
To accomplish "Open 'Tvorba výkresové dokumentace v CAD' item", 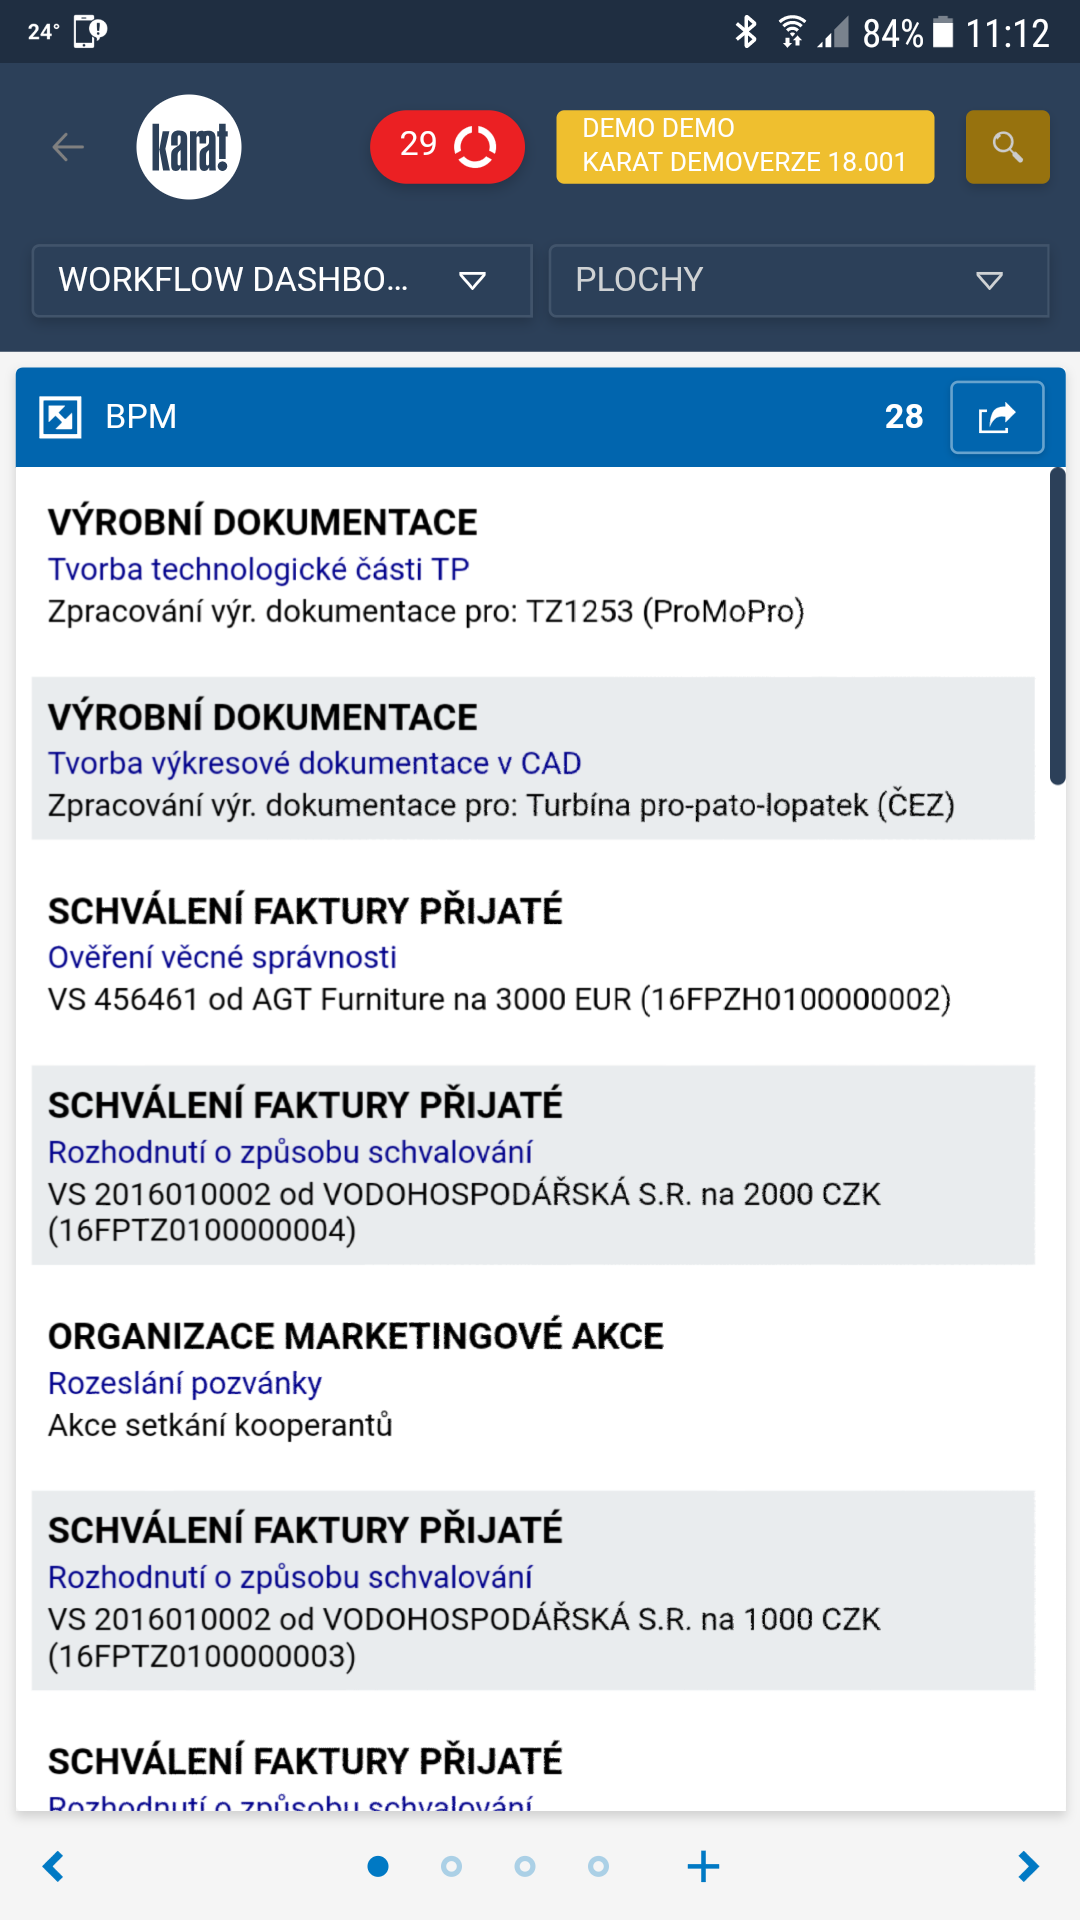I will [314, 763].
